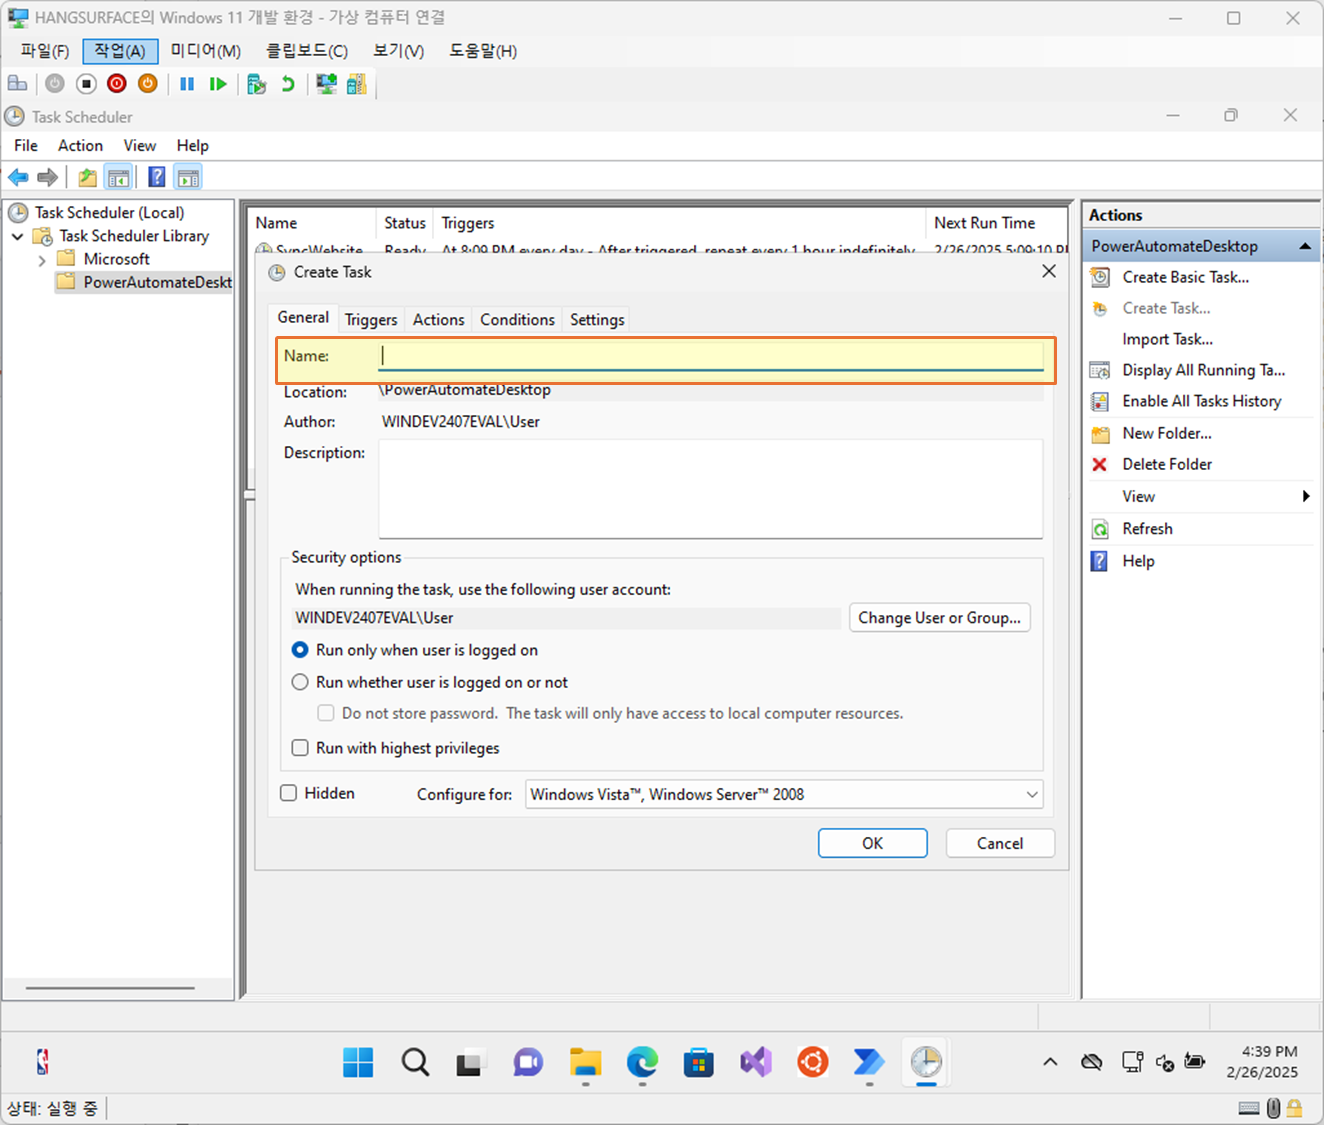This screenshot has width=1324, height=1125.
Task: Click Cancel in Create Task dialog
Action: pos(1000,843)
